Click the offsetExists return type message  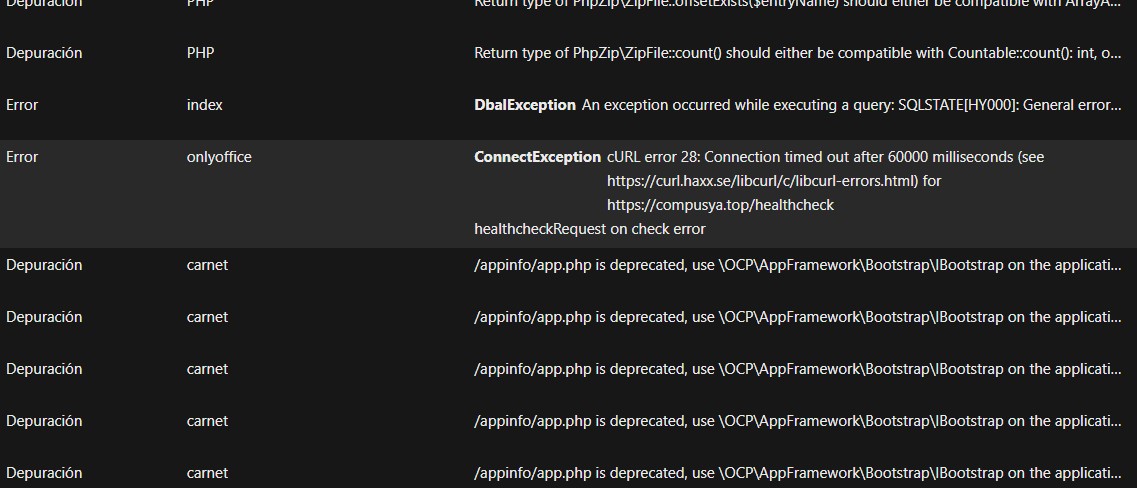tap(797, 5)
